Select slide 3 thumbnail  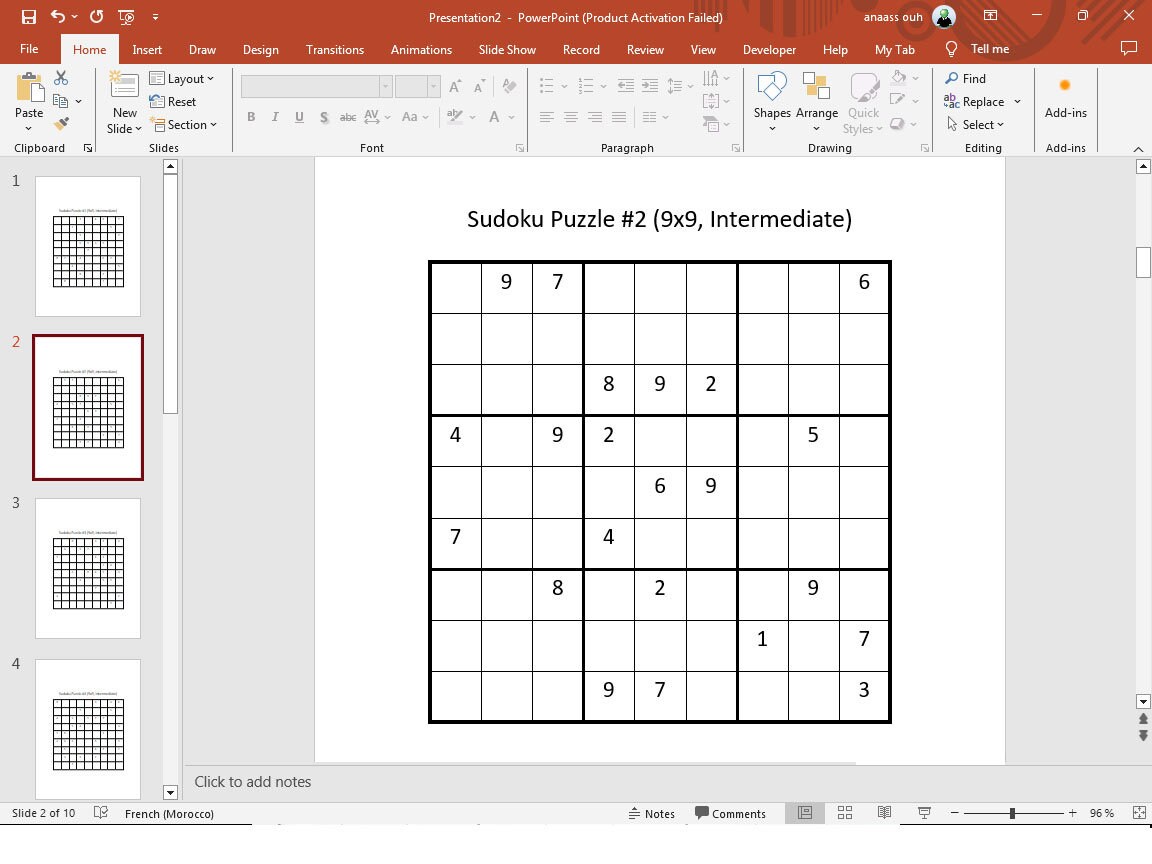[88, 567]
